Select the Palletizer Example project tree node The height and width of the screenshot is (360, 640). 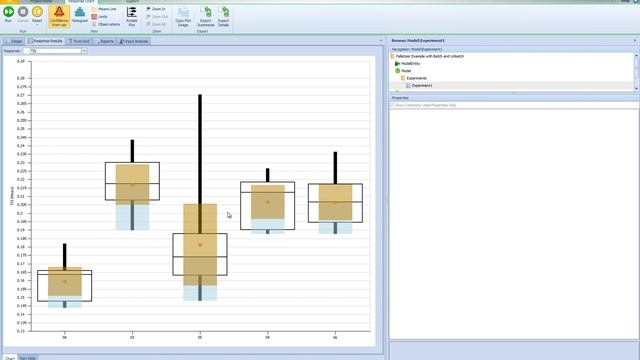(429, 56)
